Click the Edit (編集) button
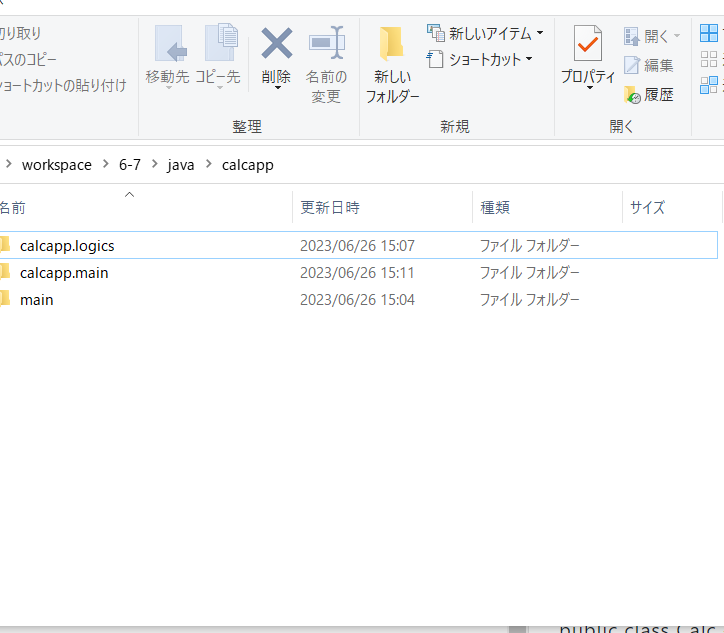The image size is (724, 633). 649,65
